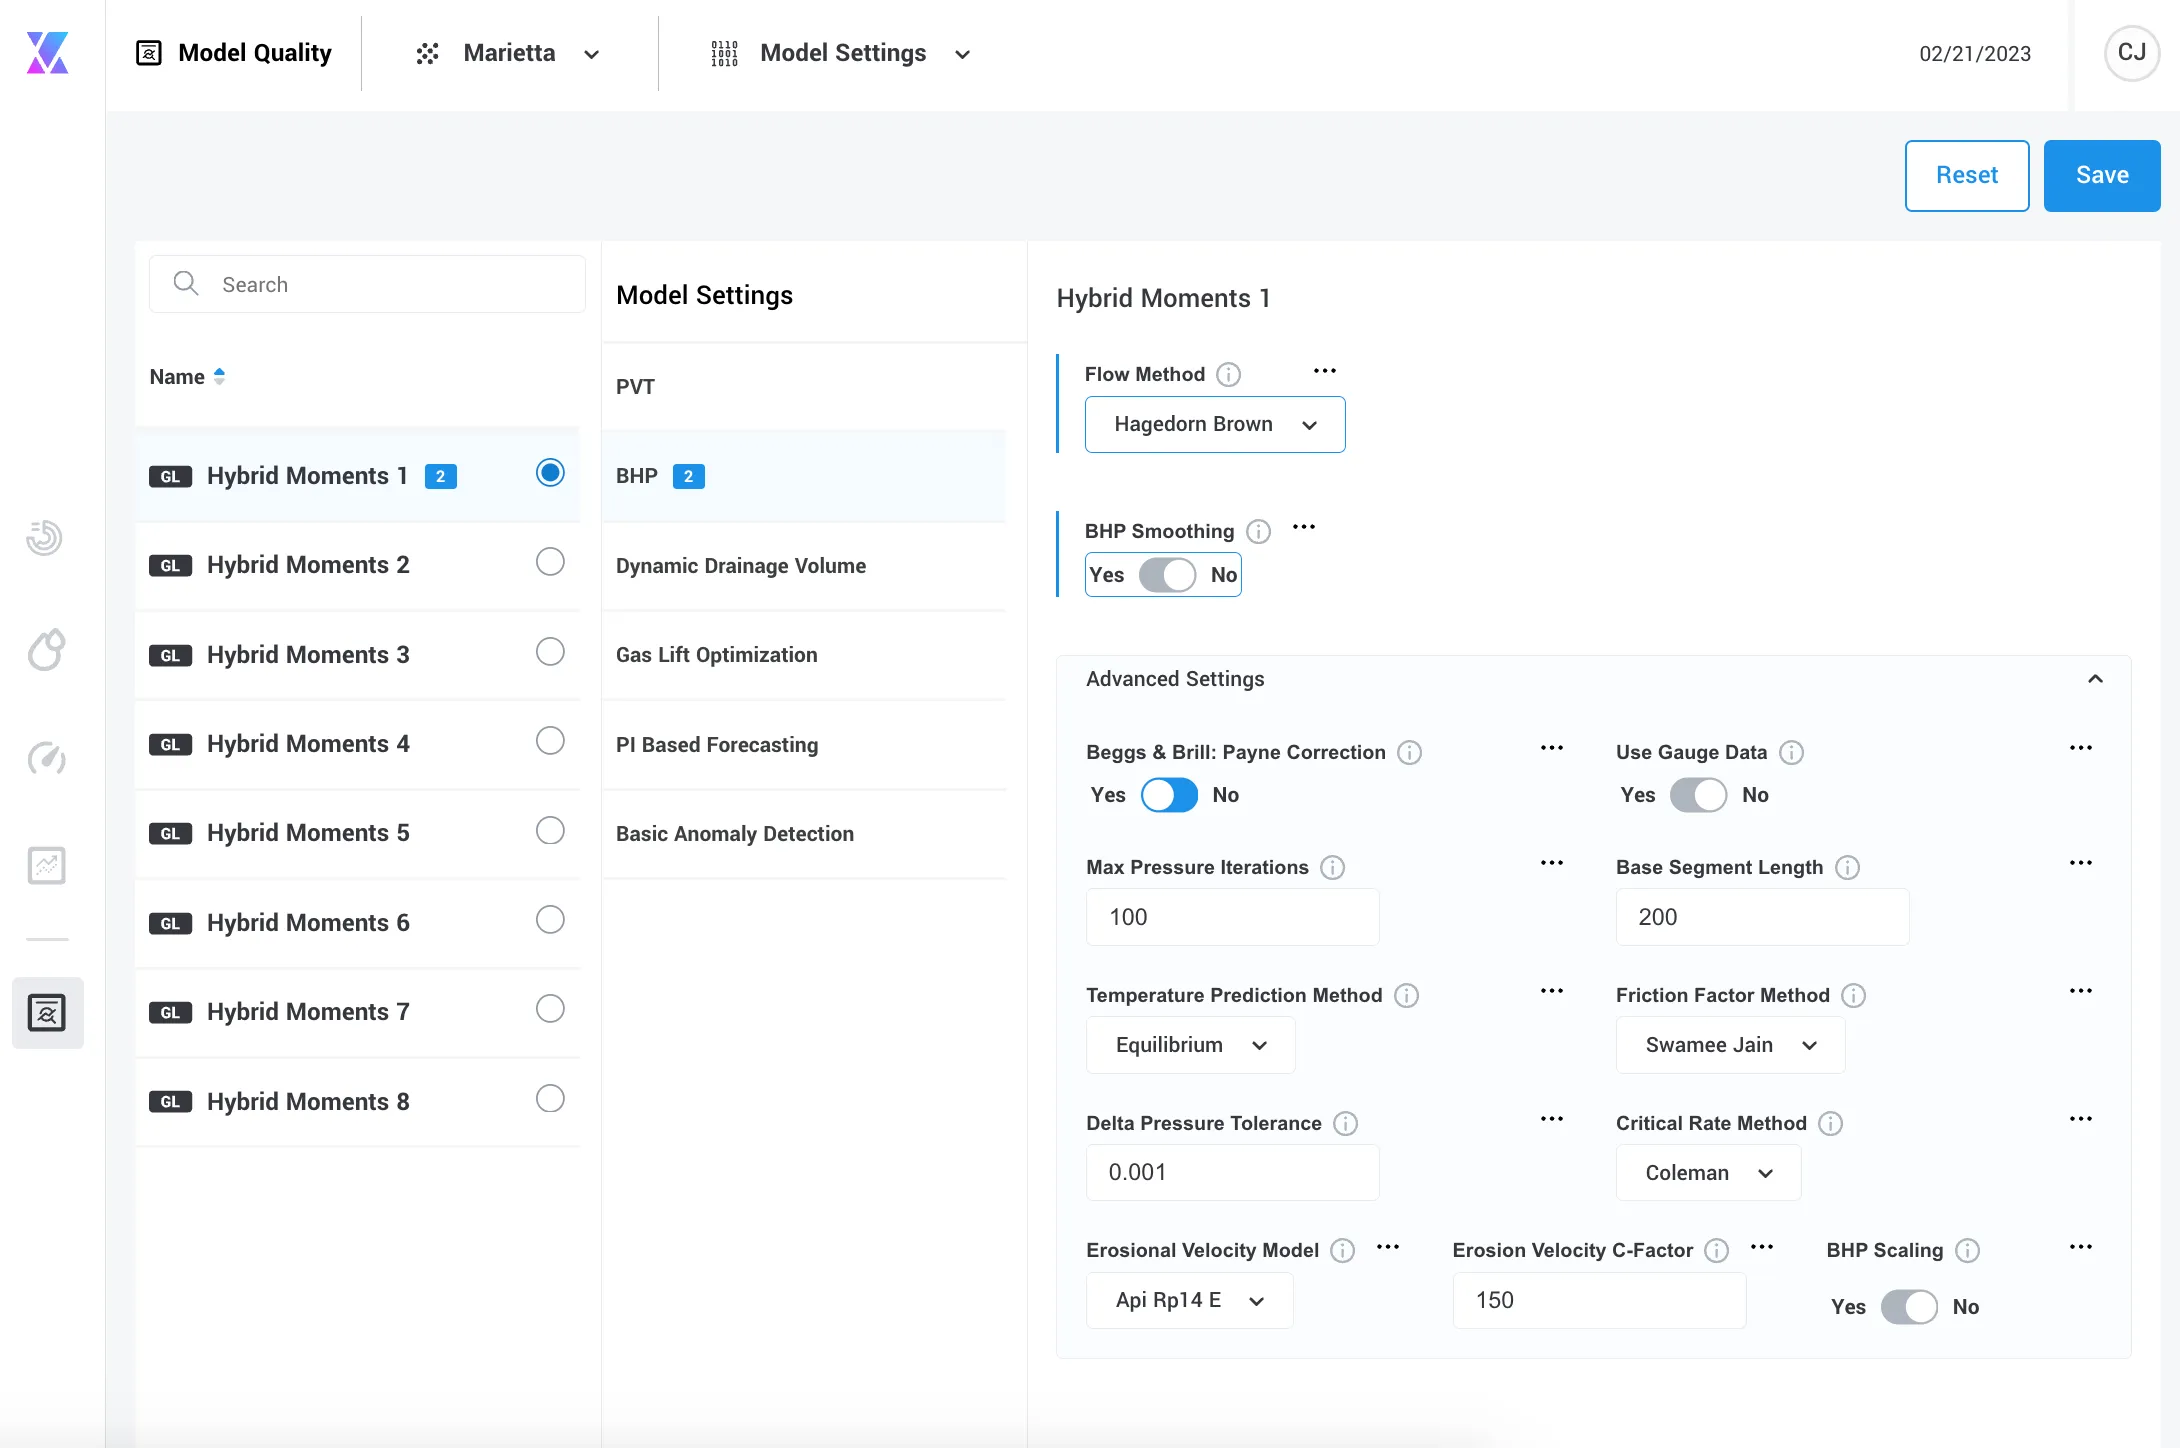Click the Delta Pressure Tolerance input

coord(1232,1173)
